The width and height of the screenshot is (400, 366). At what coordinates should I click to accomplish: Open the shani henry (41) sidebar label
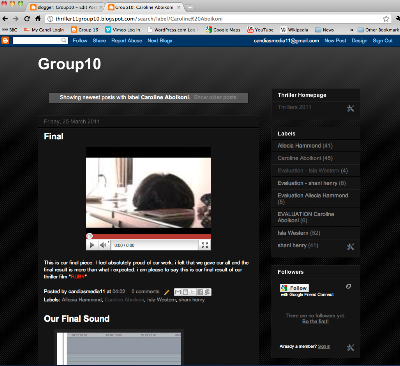(298, 245)
